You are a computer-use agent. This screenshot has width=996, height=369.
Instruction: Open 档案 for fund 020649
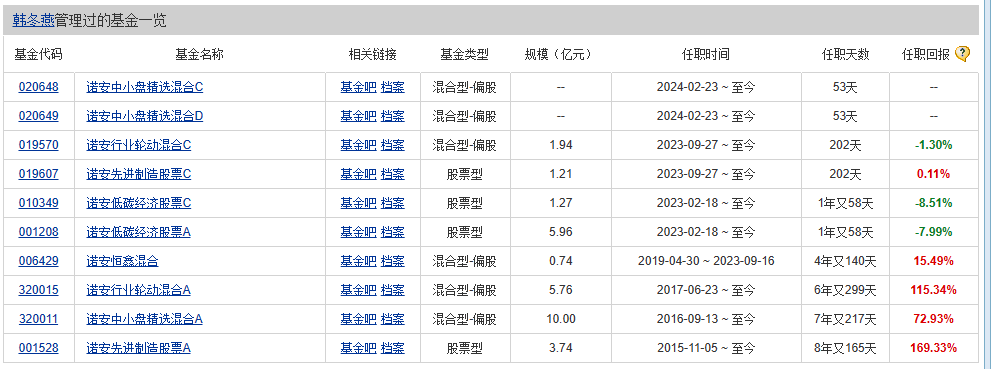coord(393,116)
